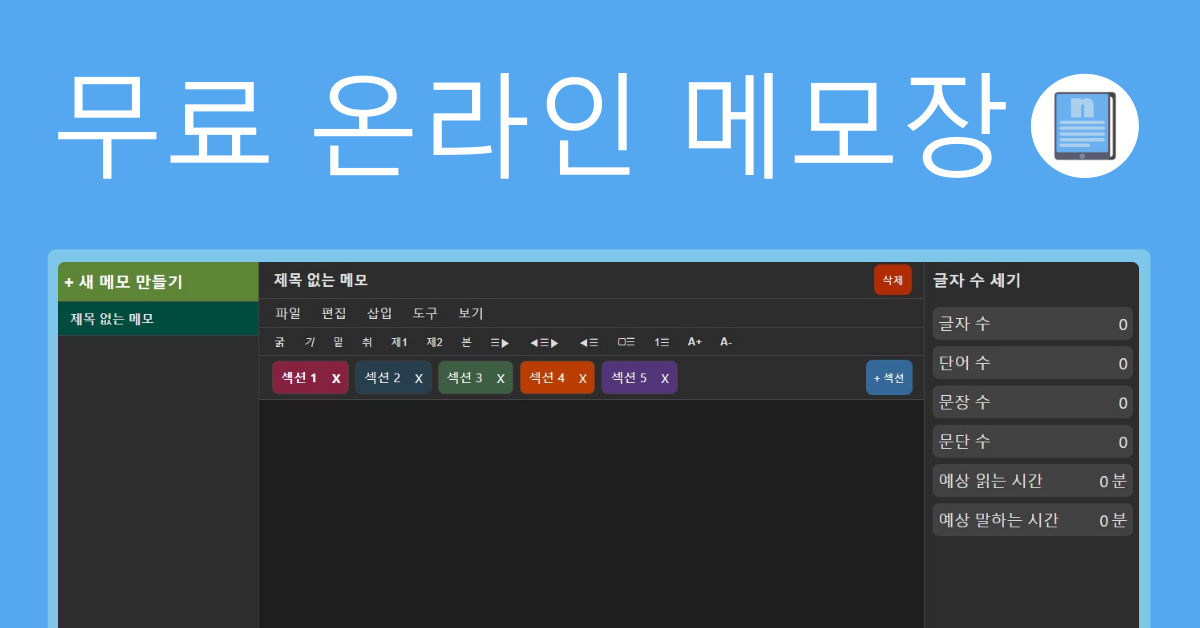Click the 글자 수 세기 panel heading
Screen dimensions: 1200x628
click(x=977, y=281)
